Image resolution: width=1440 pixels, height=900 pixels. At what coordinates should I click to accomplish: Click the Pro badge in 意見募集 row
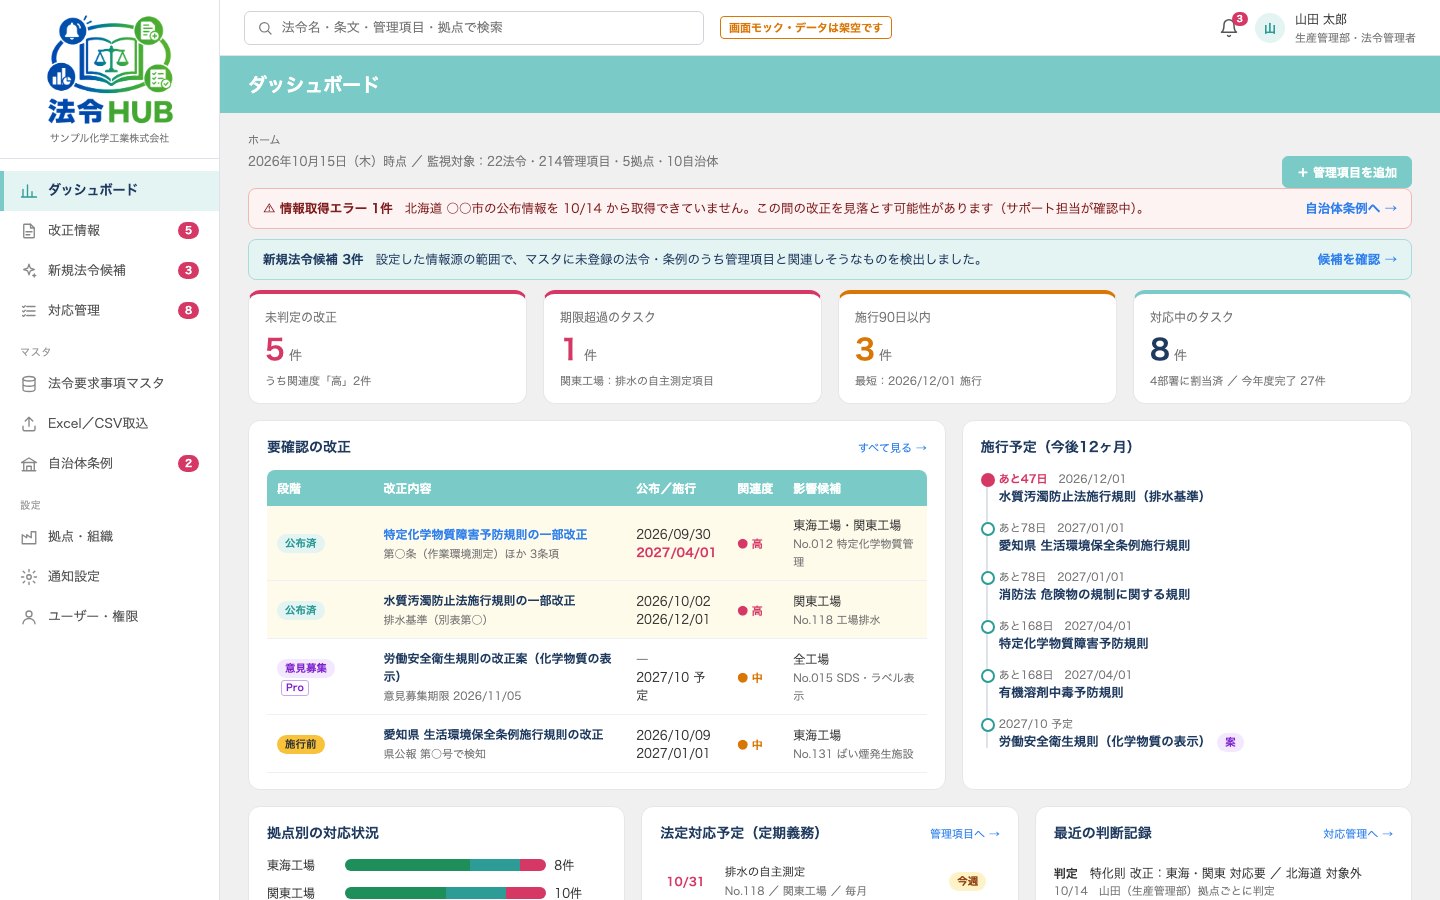(x=295, y=688)
